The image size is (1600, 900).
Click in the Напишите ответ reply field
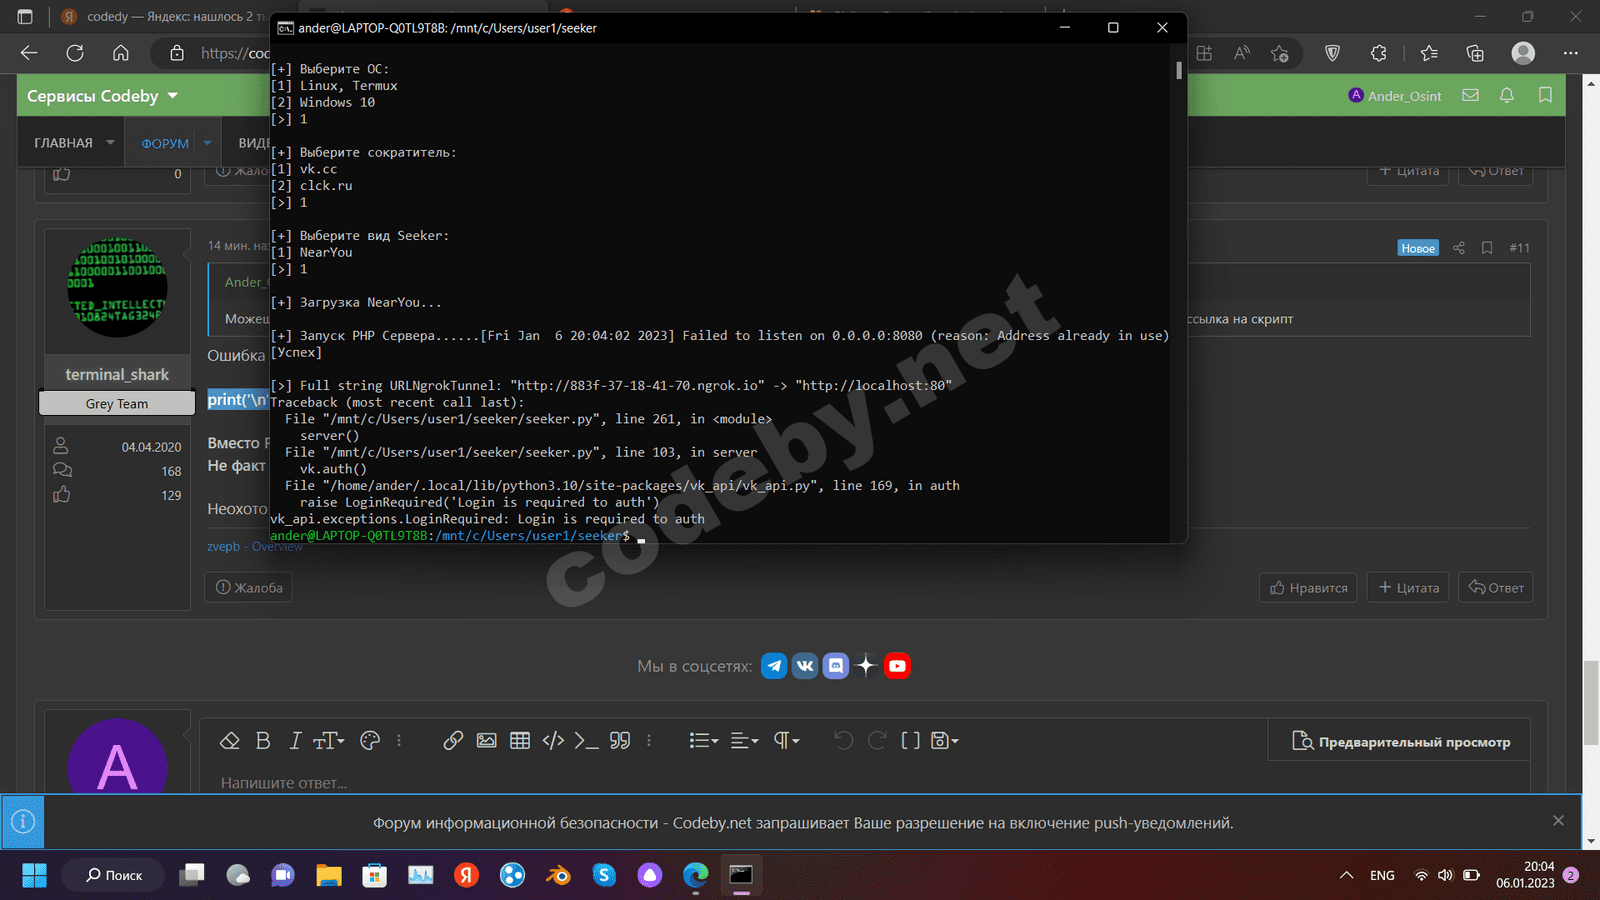point(700,783)
